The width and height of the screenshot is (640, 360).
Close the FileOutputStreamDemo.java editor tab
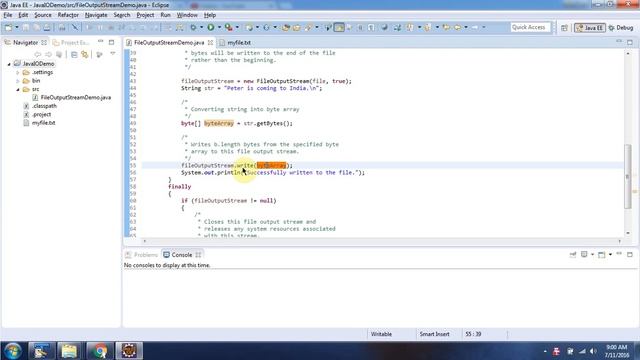pos(210,42)
